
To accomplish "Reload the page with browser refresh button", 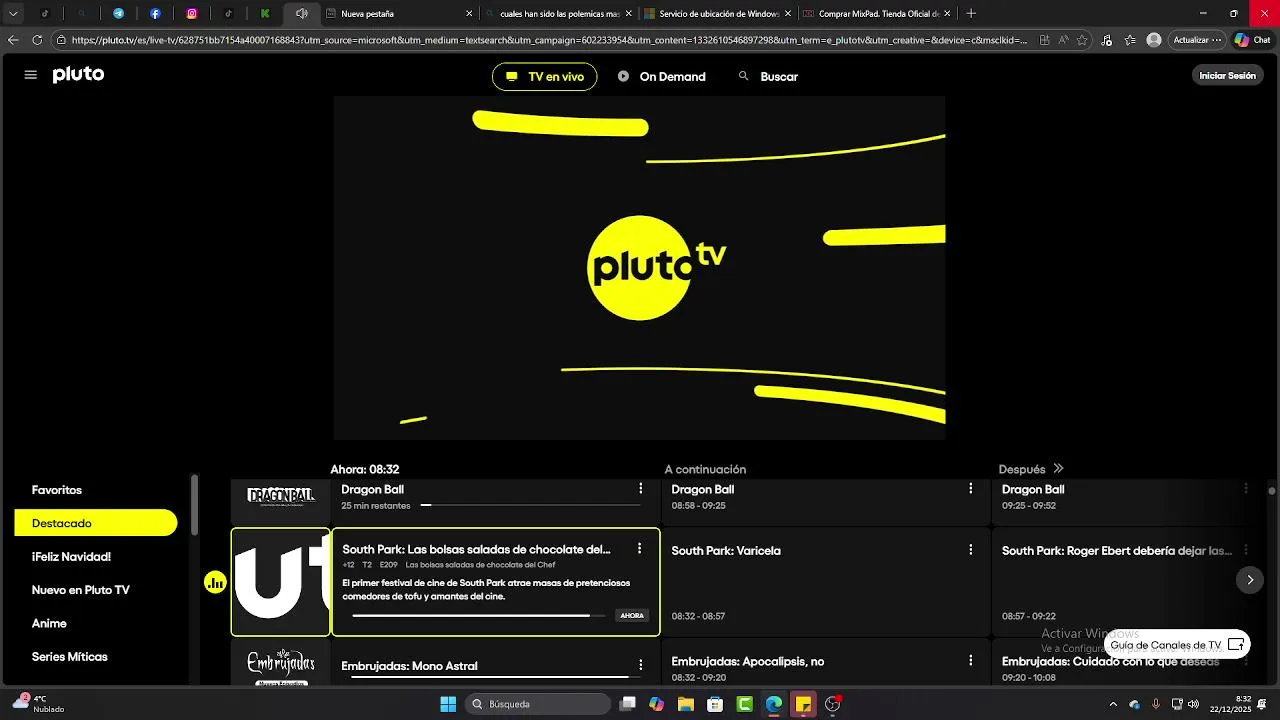I will tap(37, 40).
